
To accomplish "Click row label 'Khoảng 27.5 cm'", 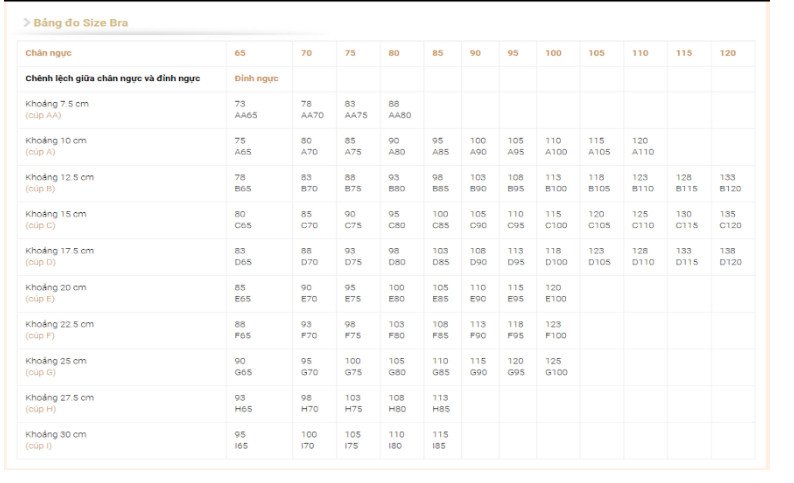I will point(59,398).
